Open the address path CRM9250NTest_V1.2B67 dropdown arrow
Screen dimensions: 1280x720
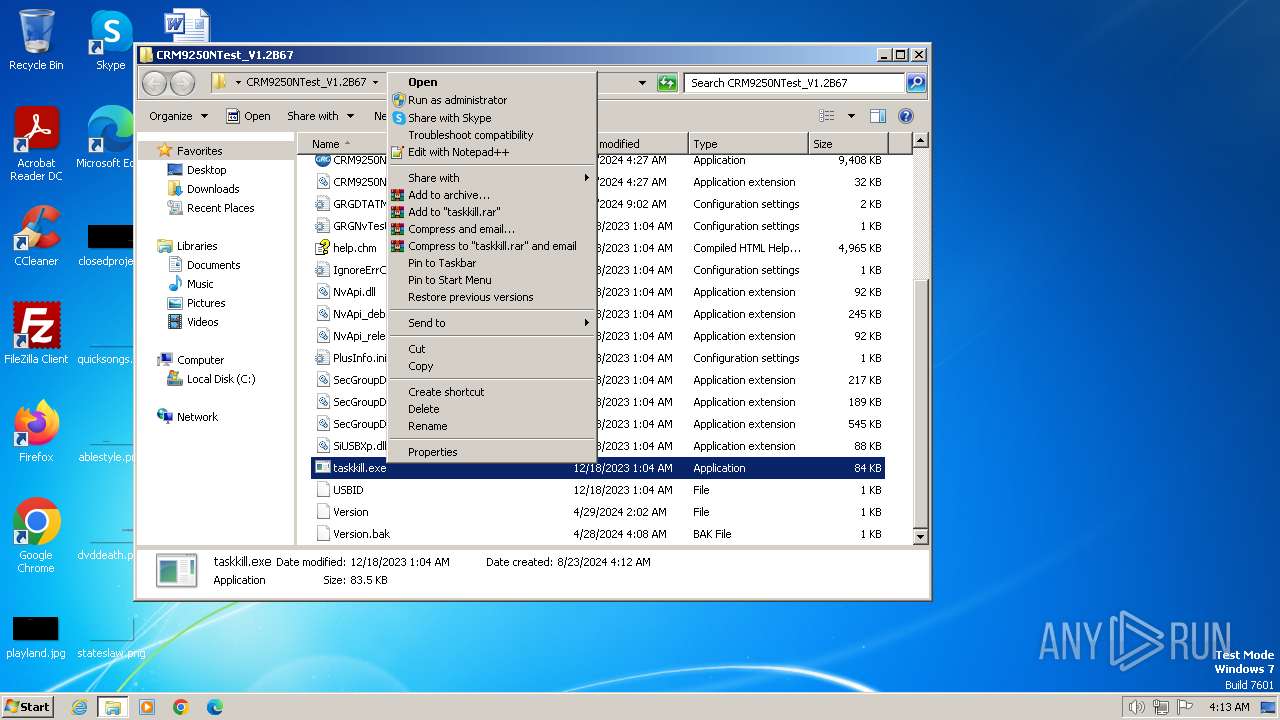[x=375, y=83]
